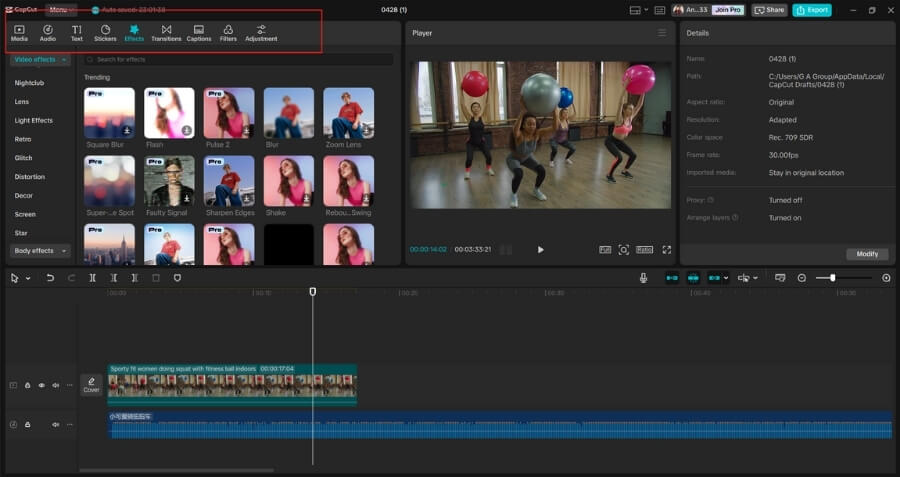Download the Flash effect
Image resolution: width=900 pixels, height=477 pixels.
point(187,131)
